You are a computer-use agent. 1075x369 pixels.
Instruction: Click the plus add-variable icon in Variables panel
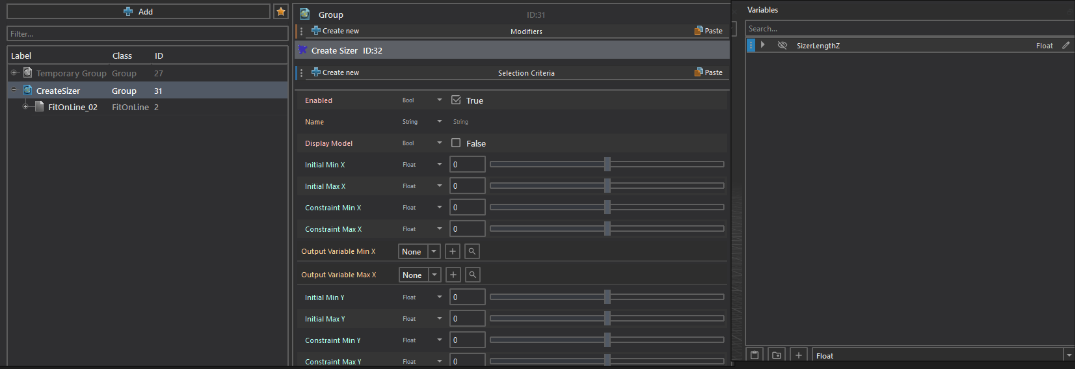click(798, 355)
